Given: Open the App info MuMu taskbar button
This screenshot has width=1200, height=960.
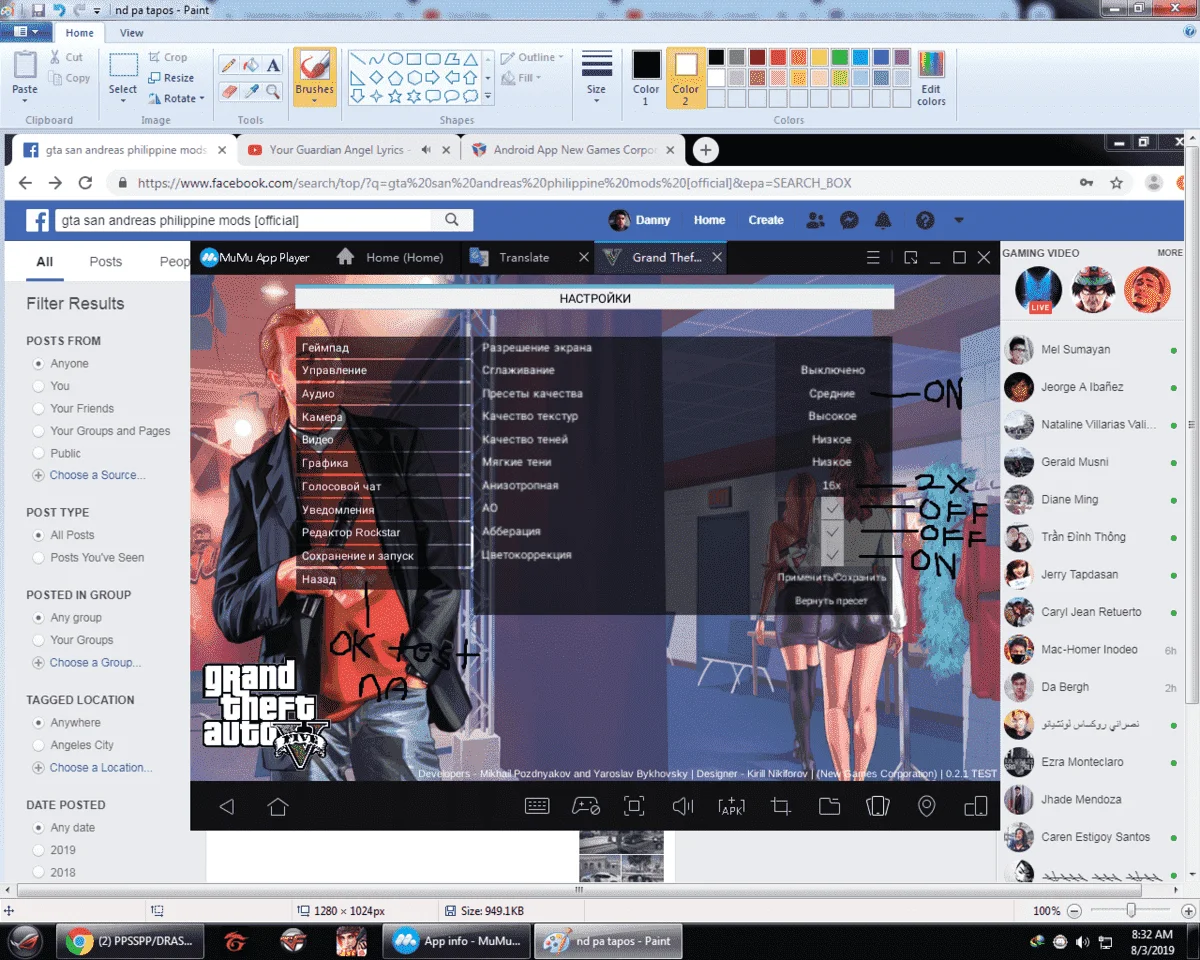Looking at the screenshot, I should pos(456,940).
